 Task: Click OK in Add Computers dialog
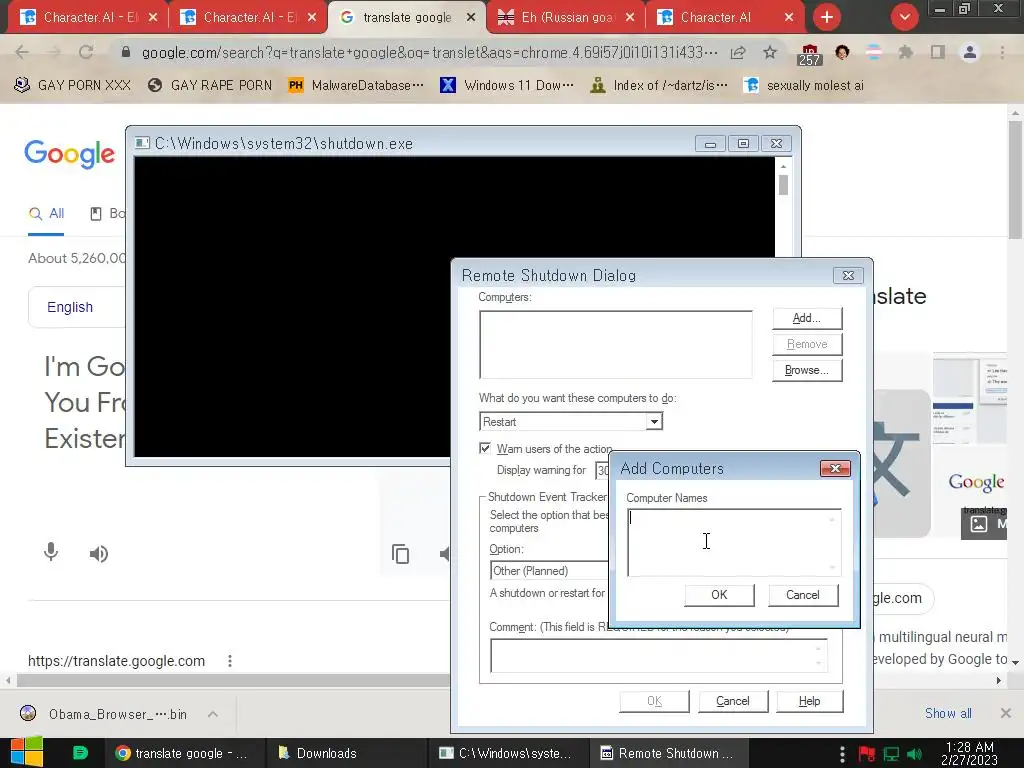pos(719,595)
